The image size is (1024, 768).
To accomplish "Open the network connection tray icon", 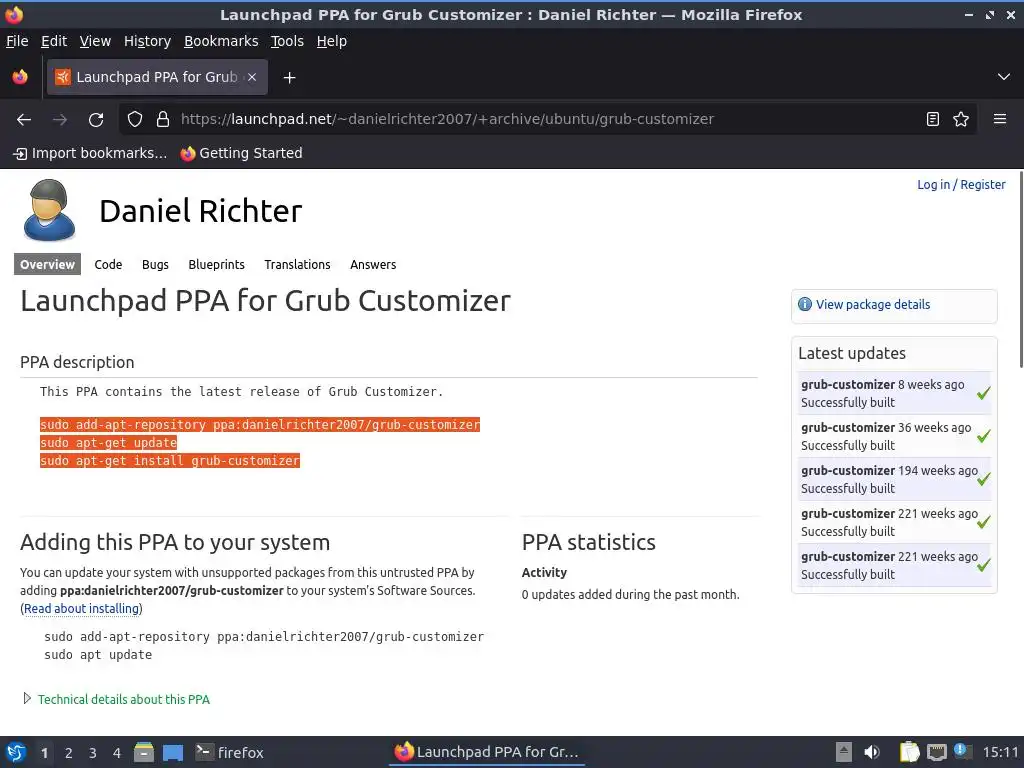I will [936, 752].
